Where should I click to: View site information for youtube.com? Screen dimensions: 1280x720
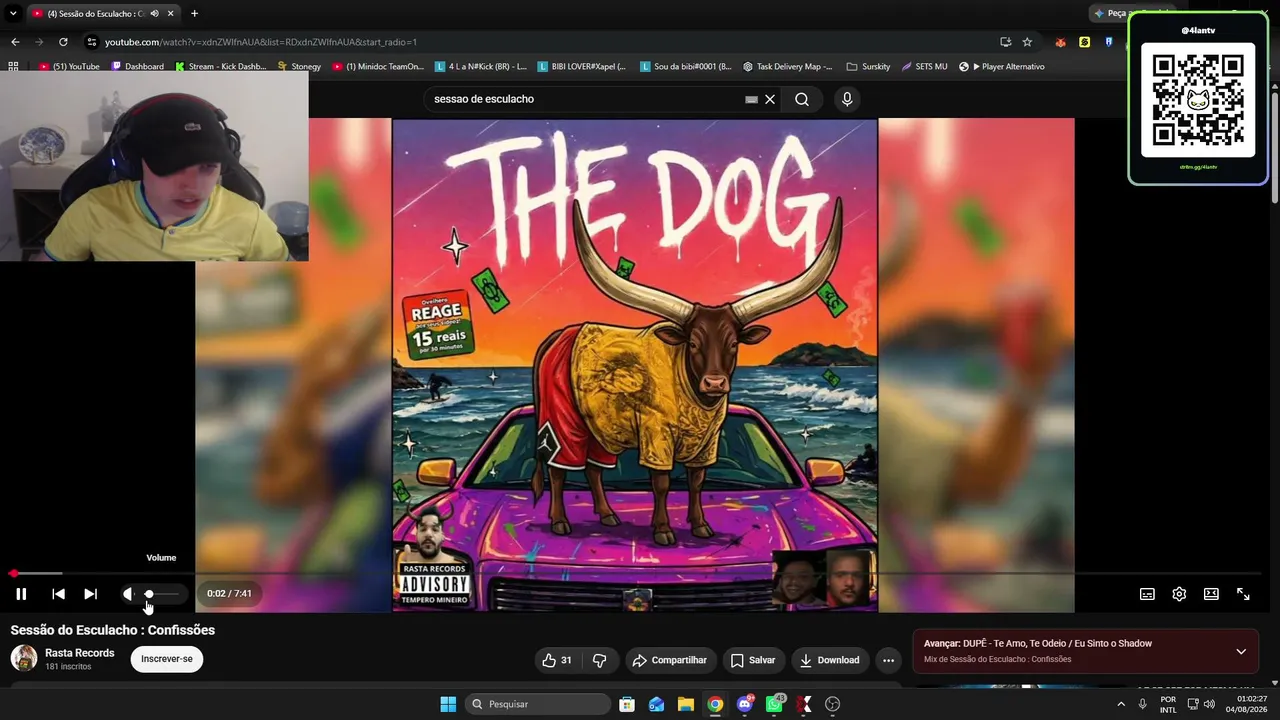point(92,42)
